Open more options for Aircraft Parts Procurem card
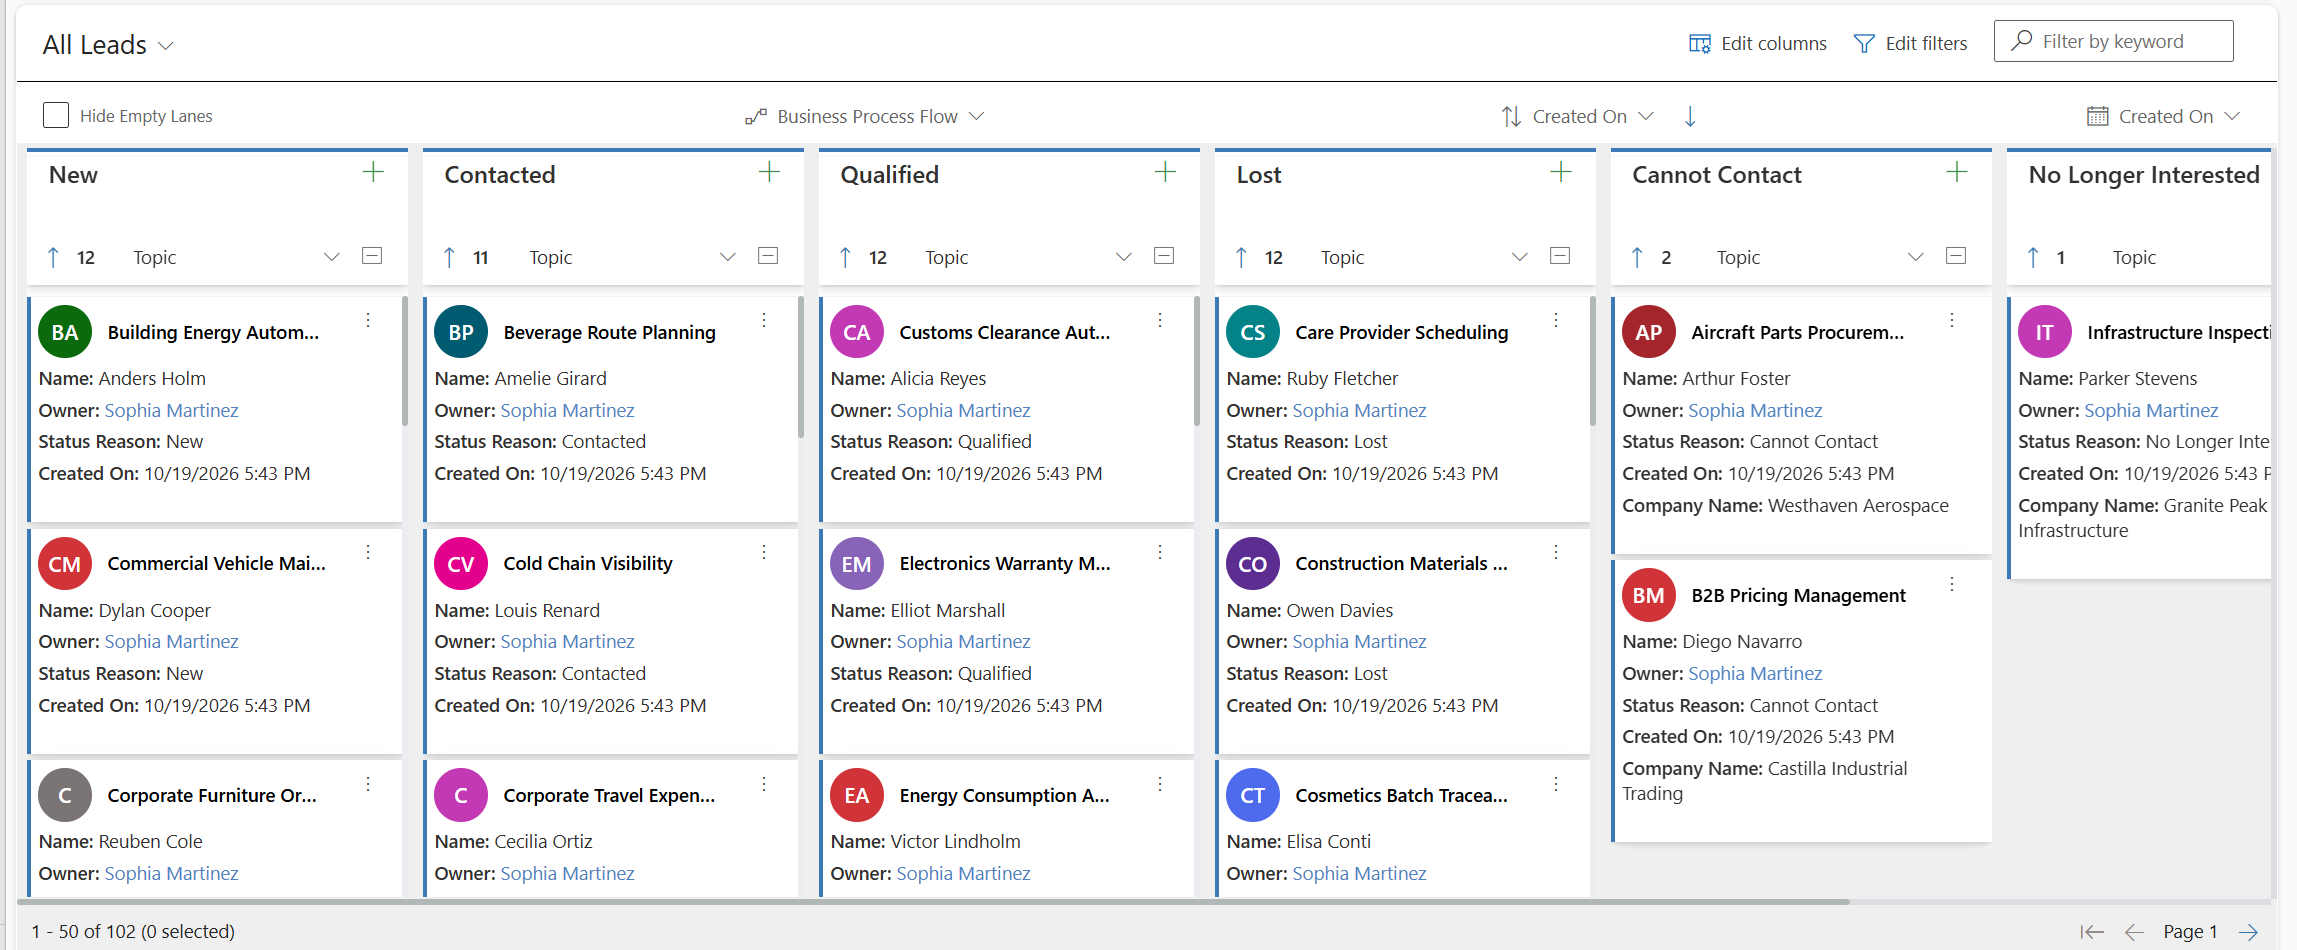This screenshot has width=2297, height=950. coord(1952,320)
